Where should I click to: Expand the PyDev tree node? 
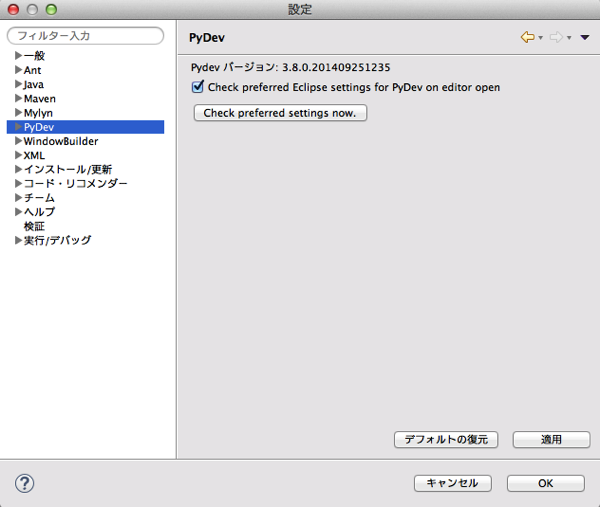click(x=18, y=127)
